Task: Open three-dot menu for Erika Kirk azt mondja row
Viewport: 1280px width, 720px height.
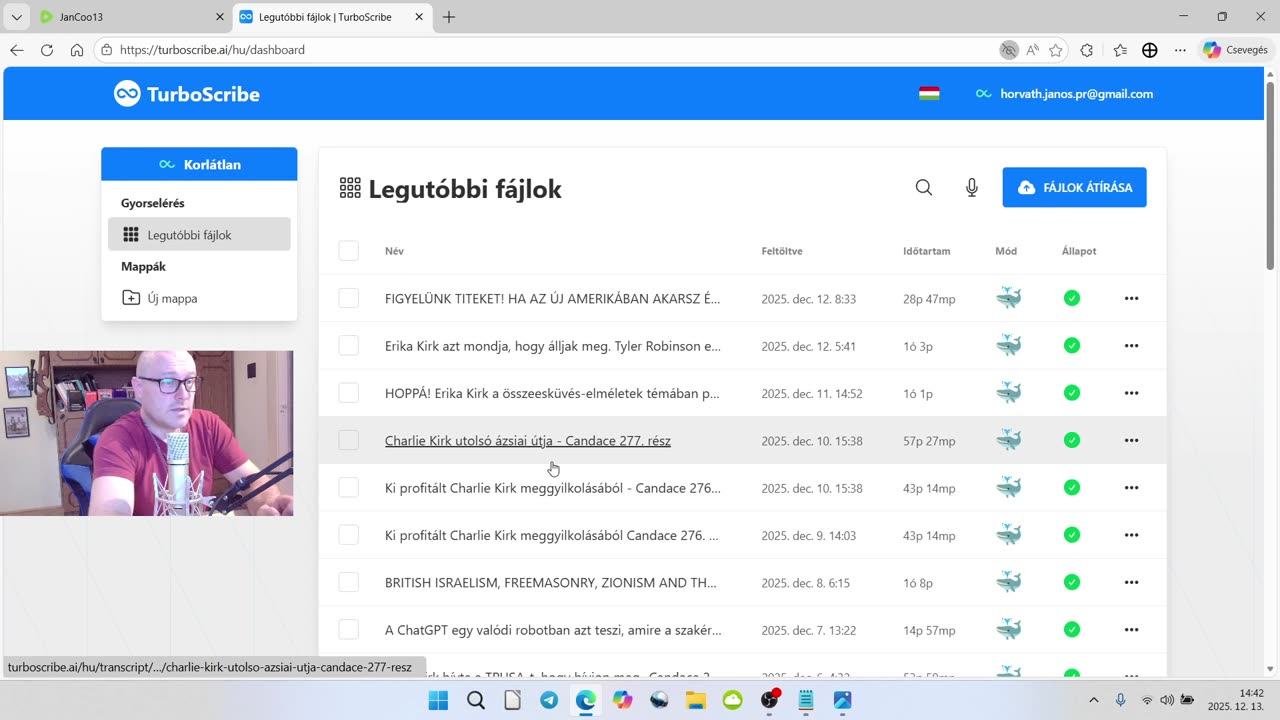Action: [x=1131, y=346]
